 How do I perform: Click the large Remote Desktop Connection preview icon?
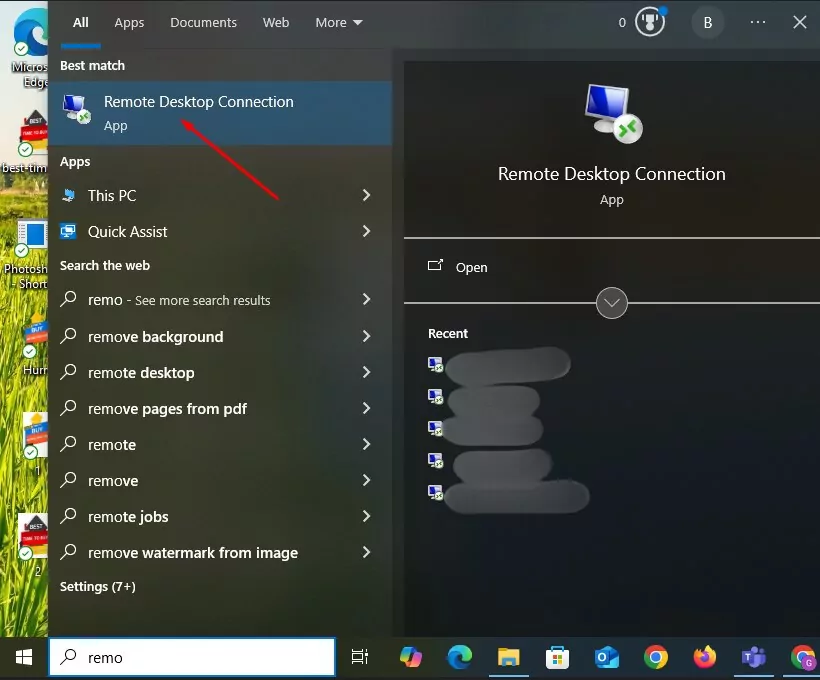(x=613, y=113)
